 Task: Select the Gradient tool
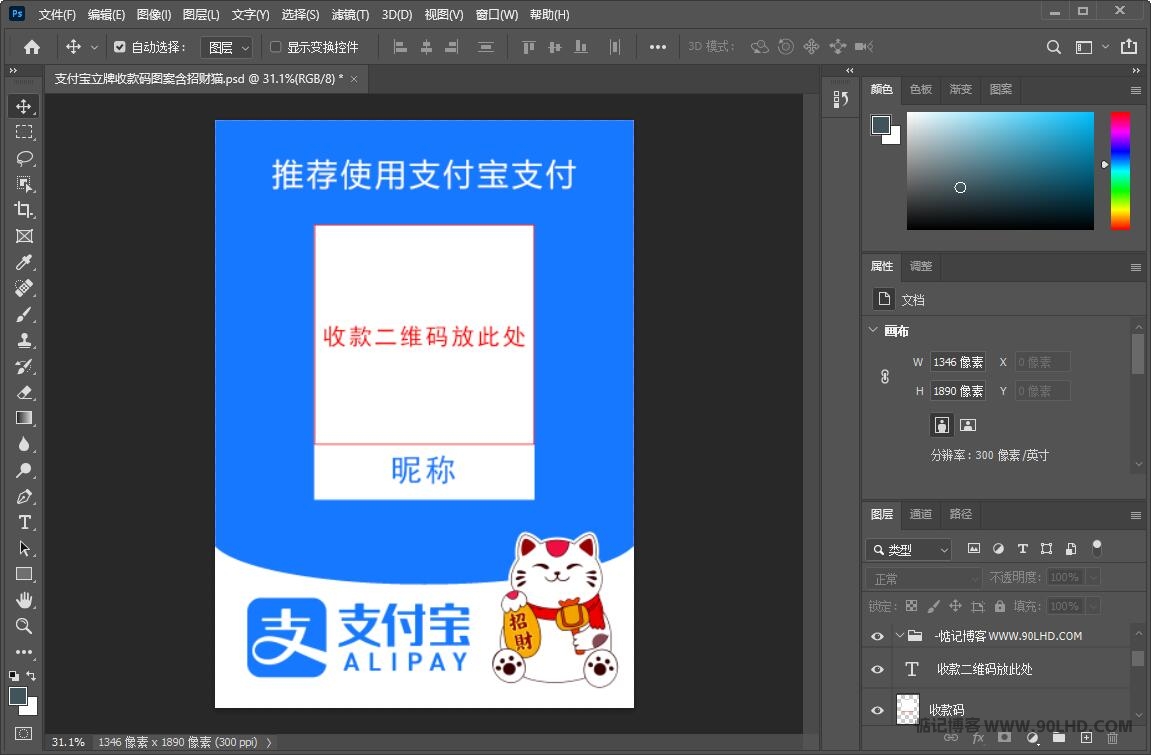click(23, 418)
